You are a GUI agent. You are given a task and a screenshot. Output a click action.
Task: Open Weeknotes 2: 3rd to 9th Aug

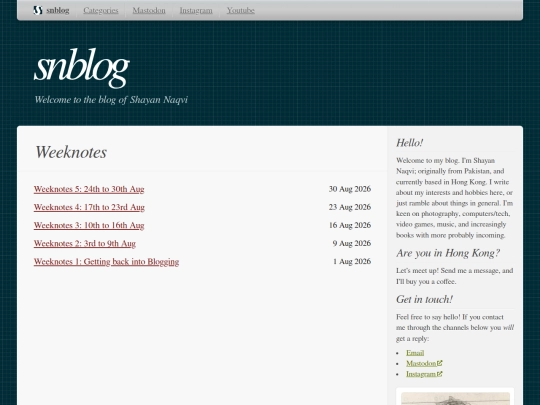pos(85,243)
